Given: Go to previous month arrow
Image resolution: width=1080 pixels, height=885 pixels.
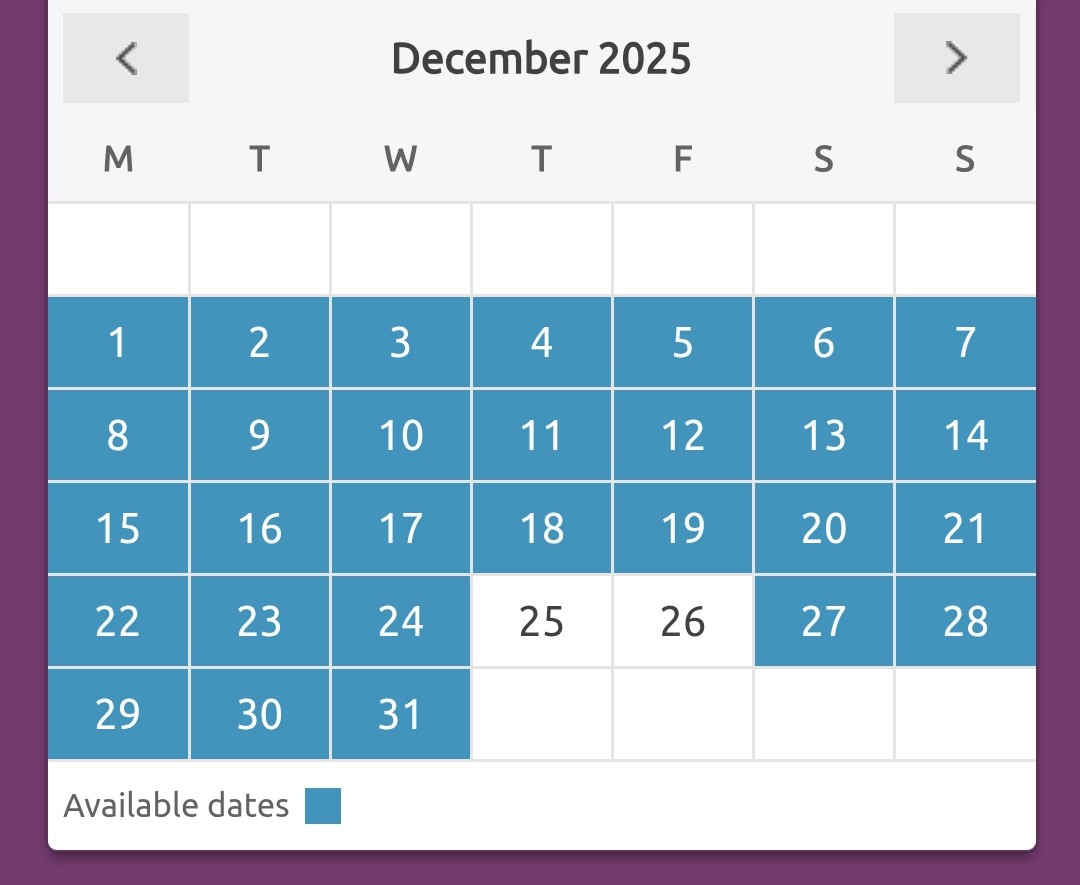Looking at the screenshot, I should 126,58.
